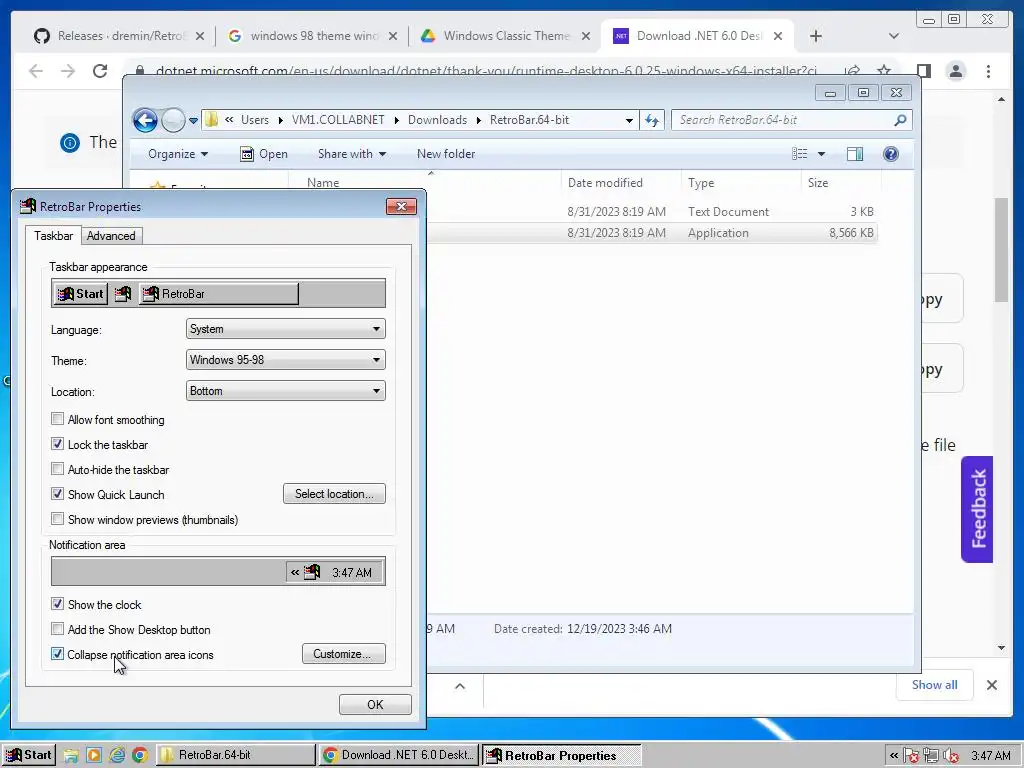Open Explorer help question-mark icon
The image size is (1024, 768).
[x=890, y=154]
